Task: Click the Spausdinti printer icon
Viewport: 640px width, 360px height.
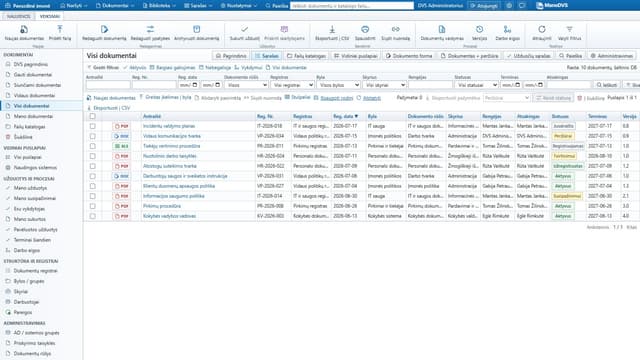Action: pyautogui.click(x=365, y=29)
